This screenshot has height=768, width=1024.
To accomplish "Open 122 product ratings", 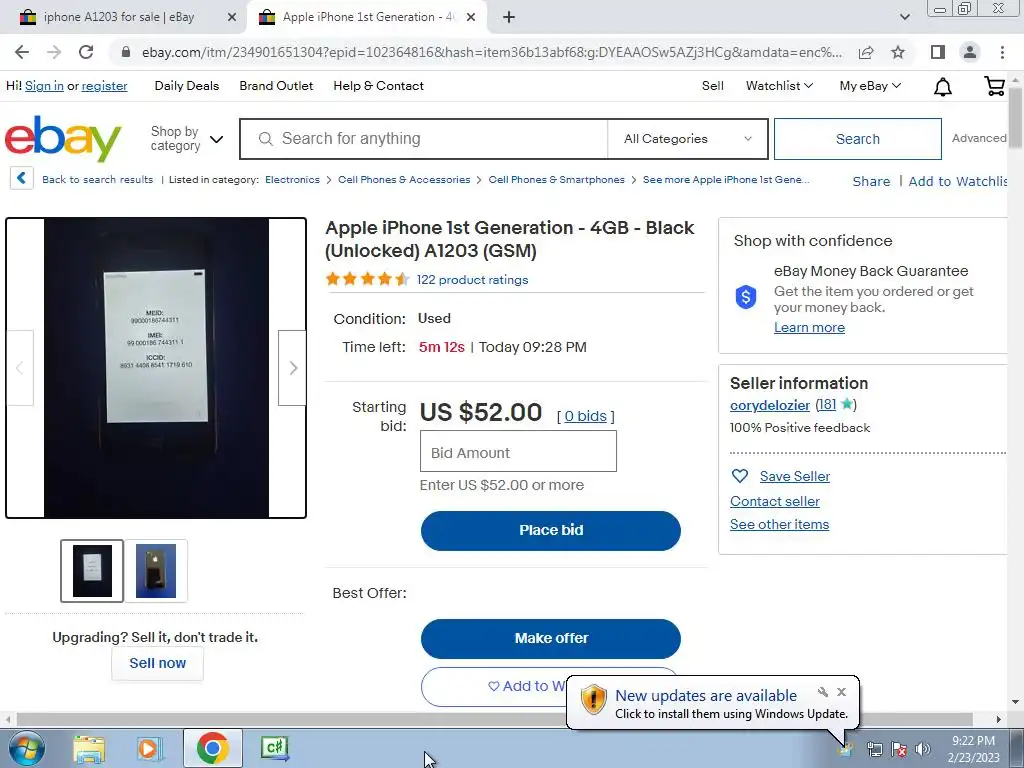I will [472, 280].
